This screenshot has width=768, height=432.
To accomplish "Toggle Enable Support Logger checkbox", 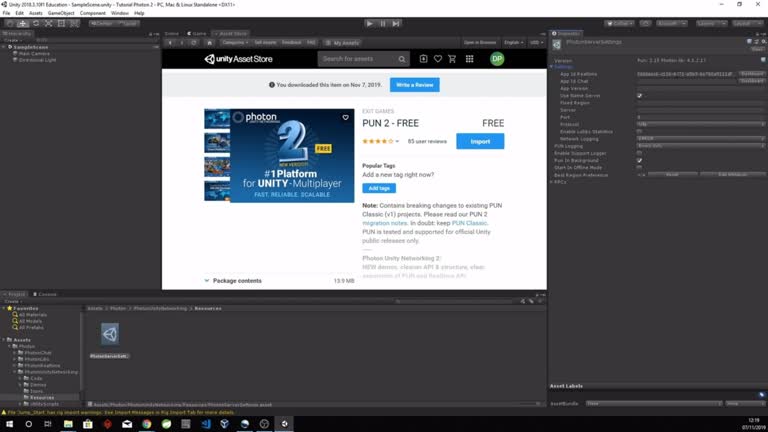I will (x=639, y=153).
